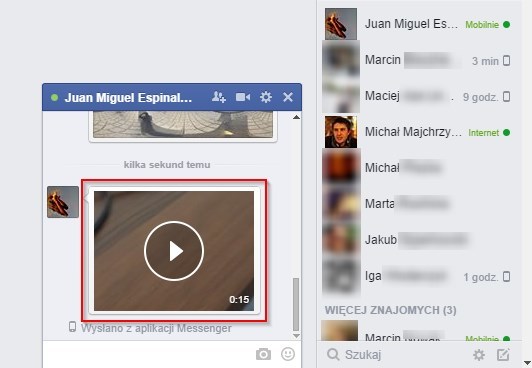The height and width of the screenshot is (368, 532).
Task: Click Juan Miguel avatar in friends list
Action: (341, 24)
